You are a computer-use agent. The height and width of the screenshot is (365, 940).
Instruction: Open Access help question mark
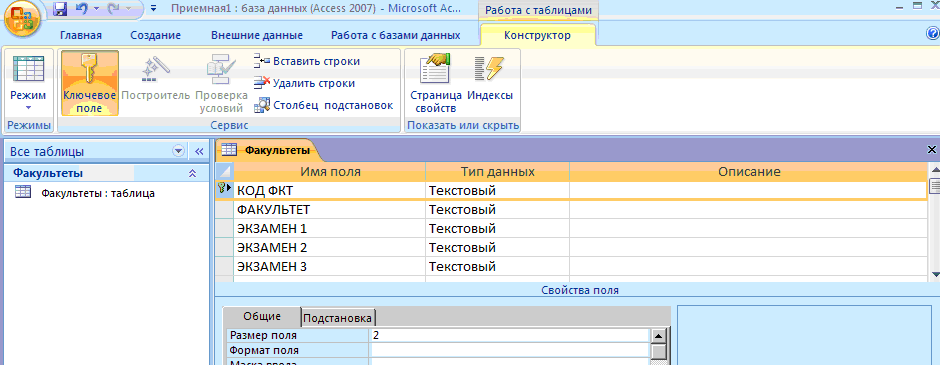[933, 34]
